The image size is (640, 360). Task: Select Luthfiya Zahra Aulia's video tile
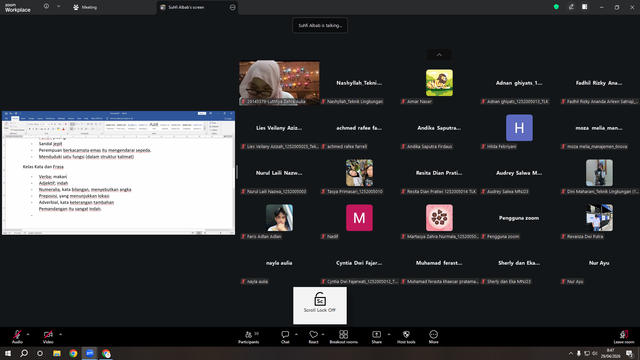pos(279,83)
